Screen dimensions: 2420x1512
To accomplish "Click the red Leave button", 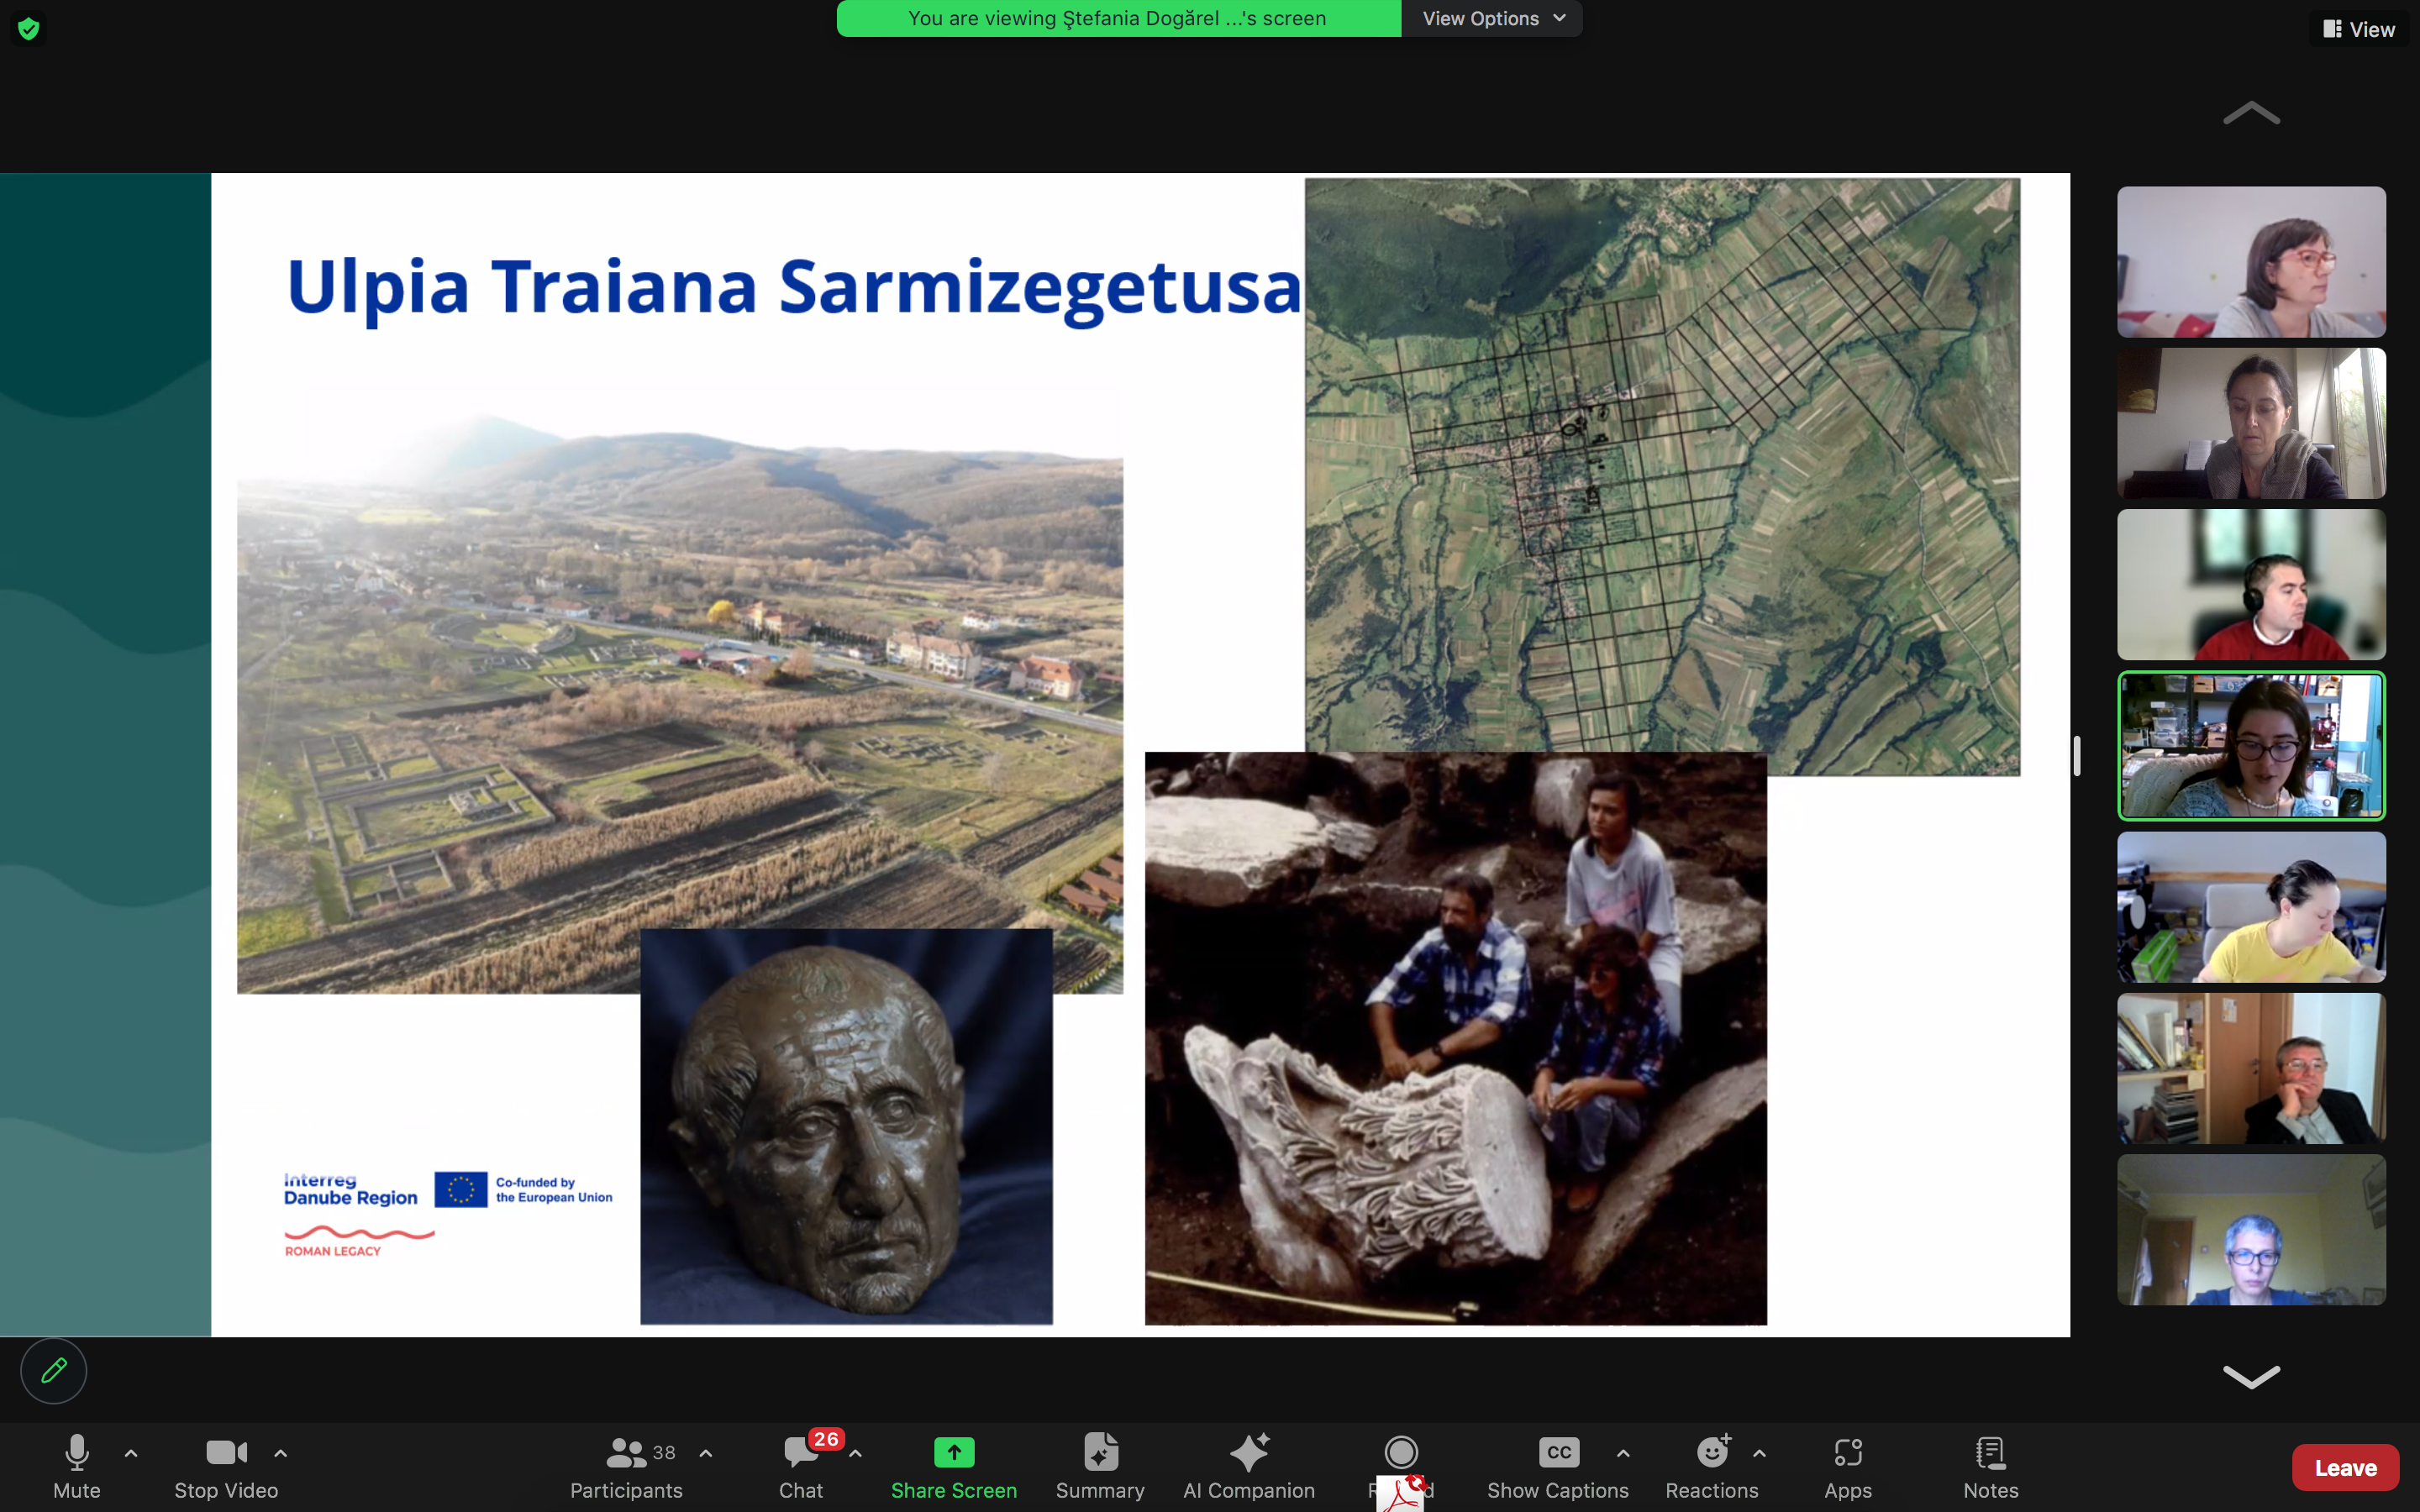I will click(2345, 1467).
